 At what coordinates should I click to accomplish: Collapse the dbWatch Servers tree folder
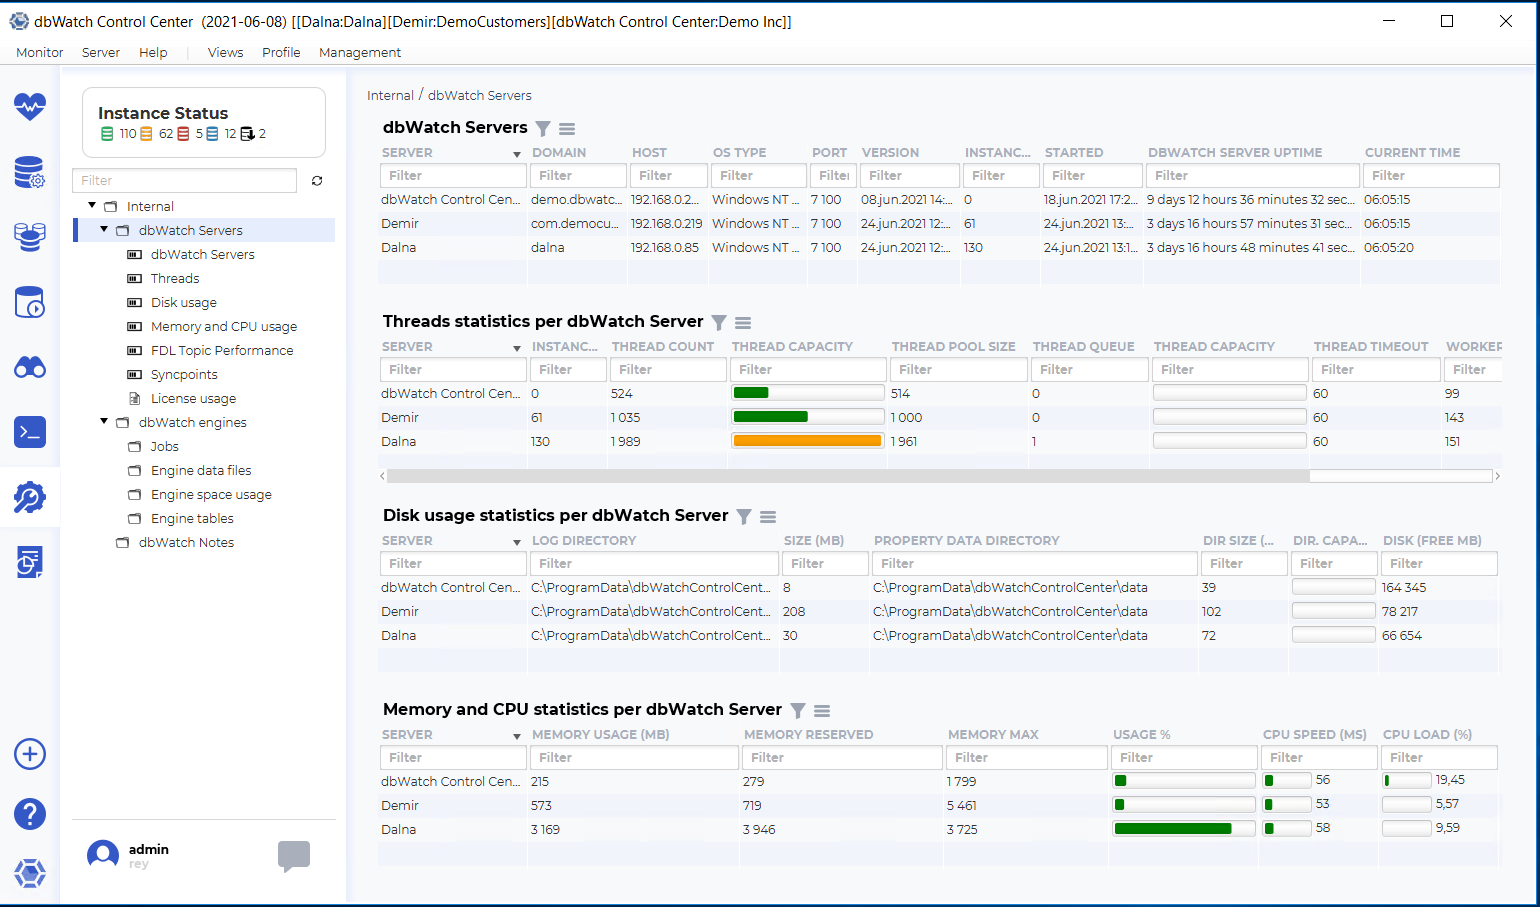pyautogui.click(x=104, y=230)
